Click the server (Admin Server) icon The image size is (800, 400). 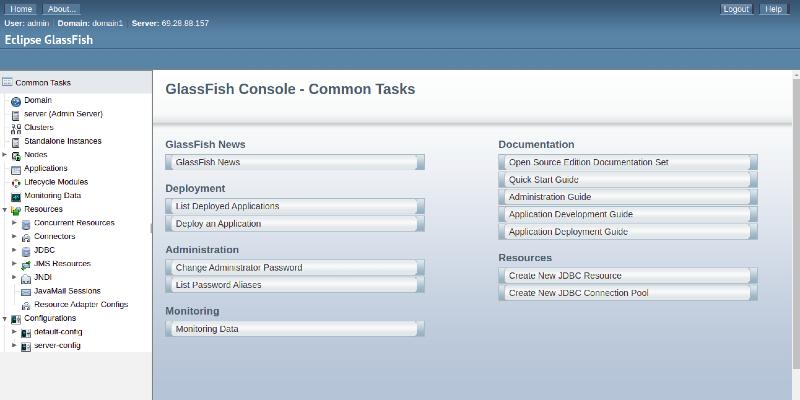(16, 115)
